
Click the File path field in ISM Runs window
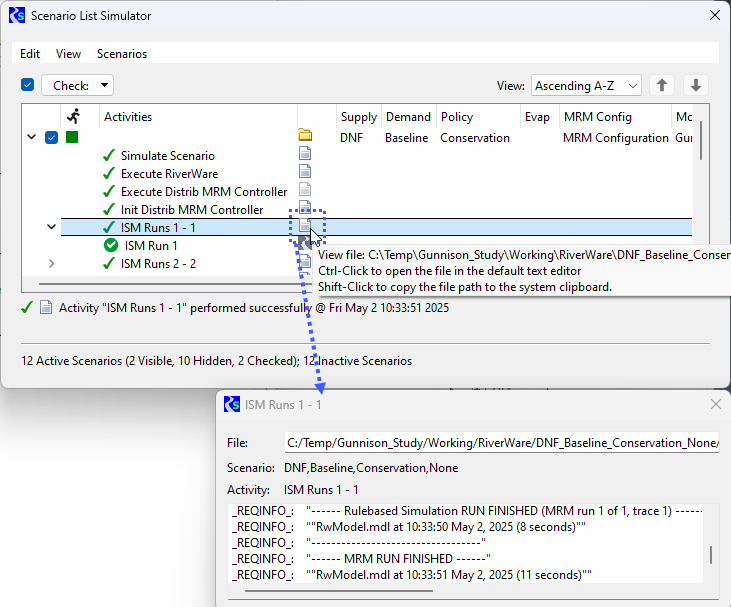(501, 442)
